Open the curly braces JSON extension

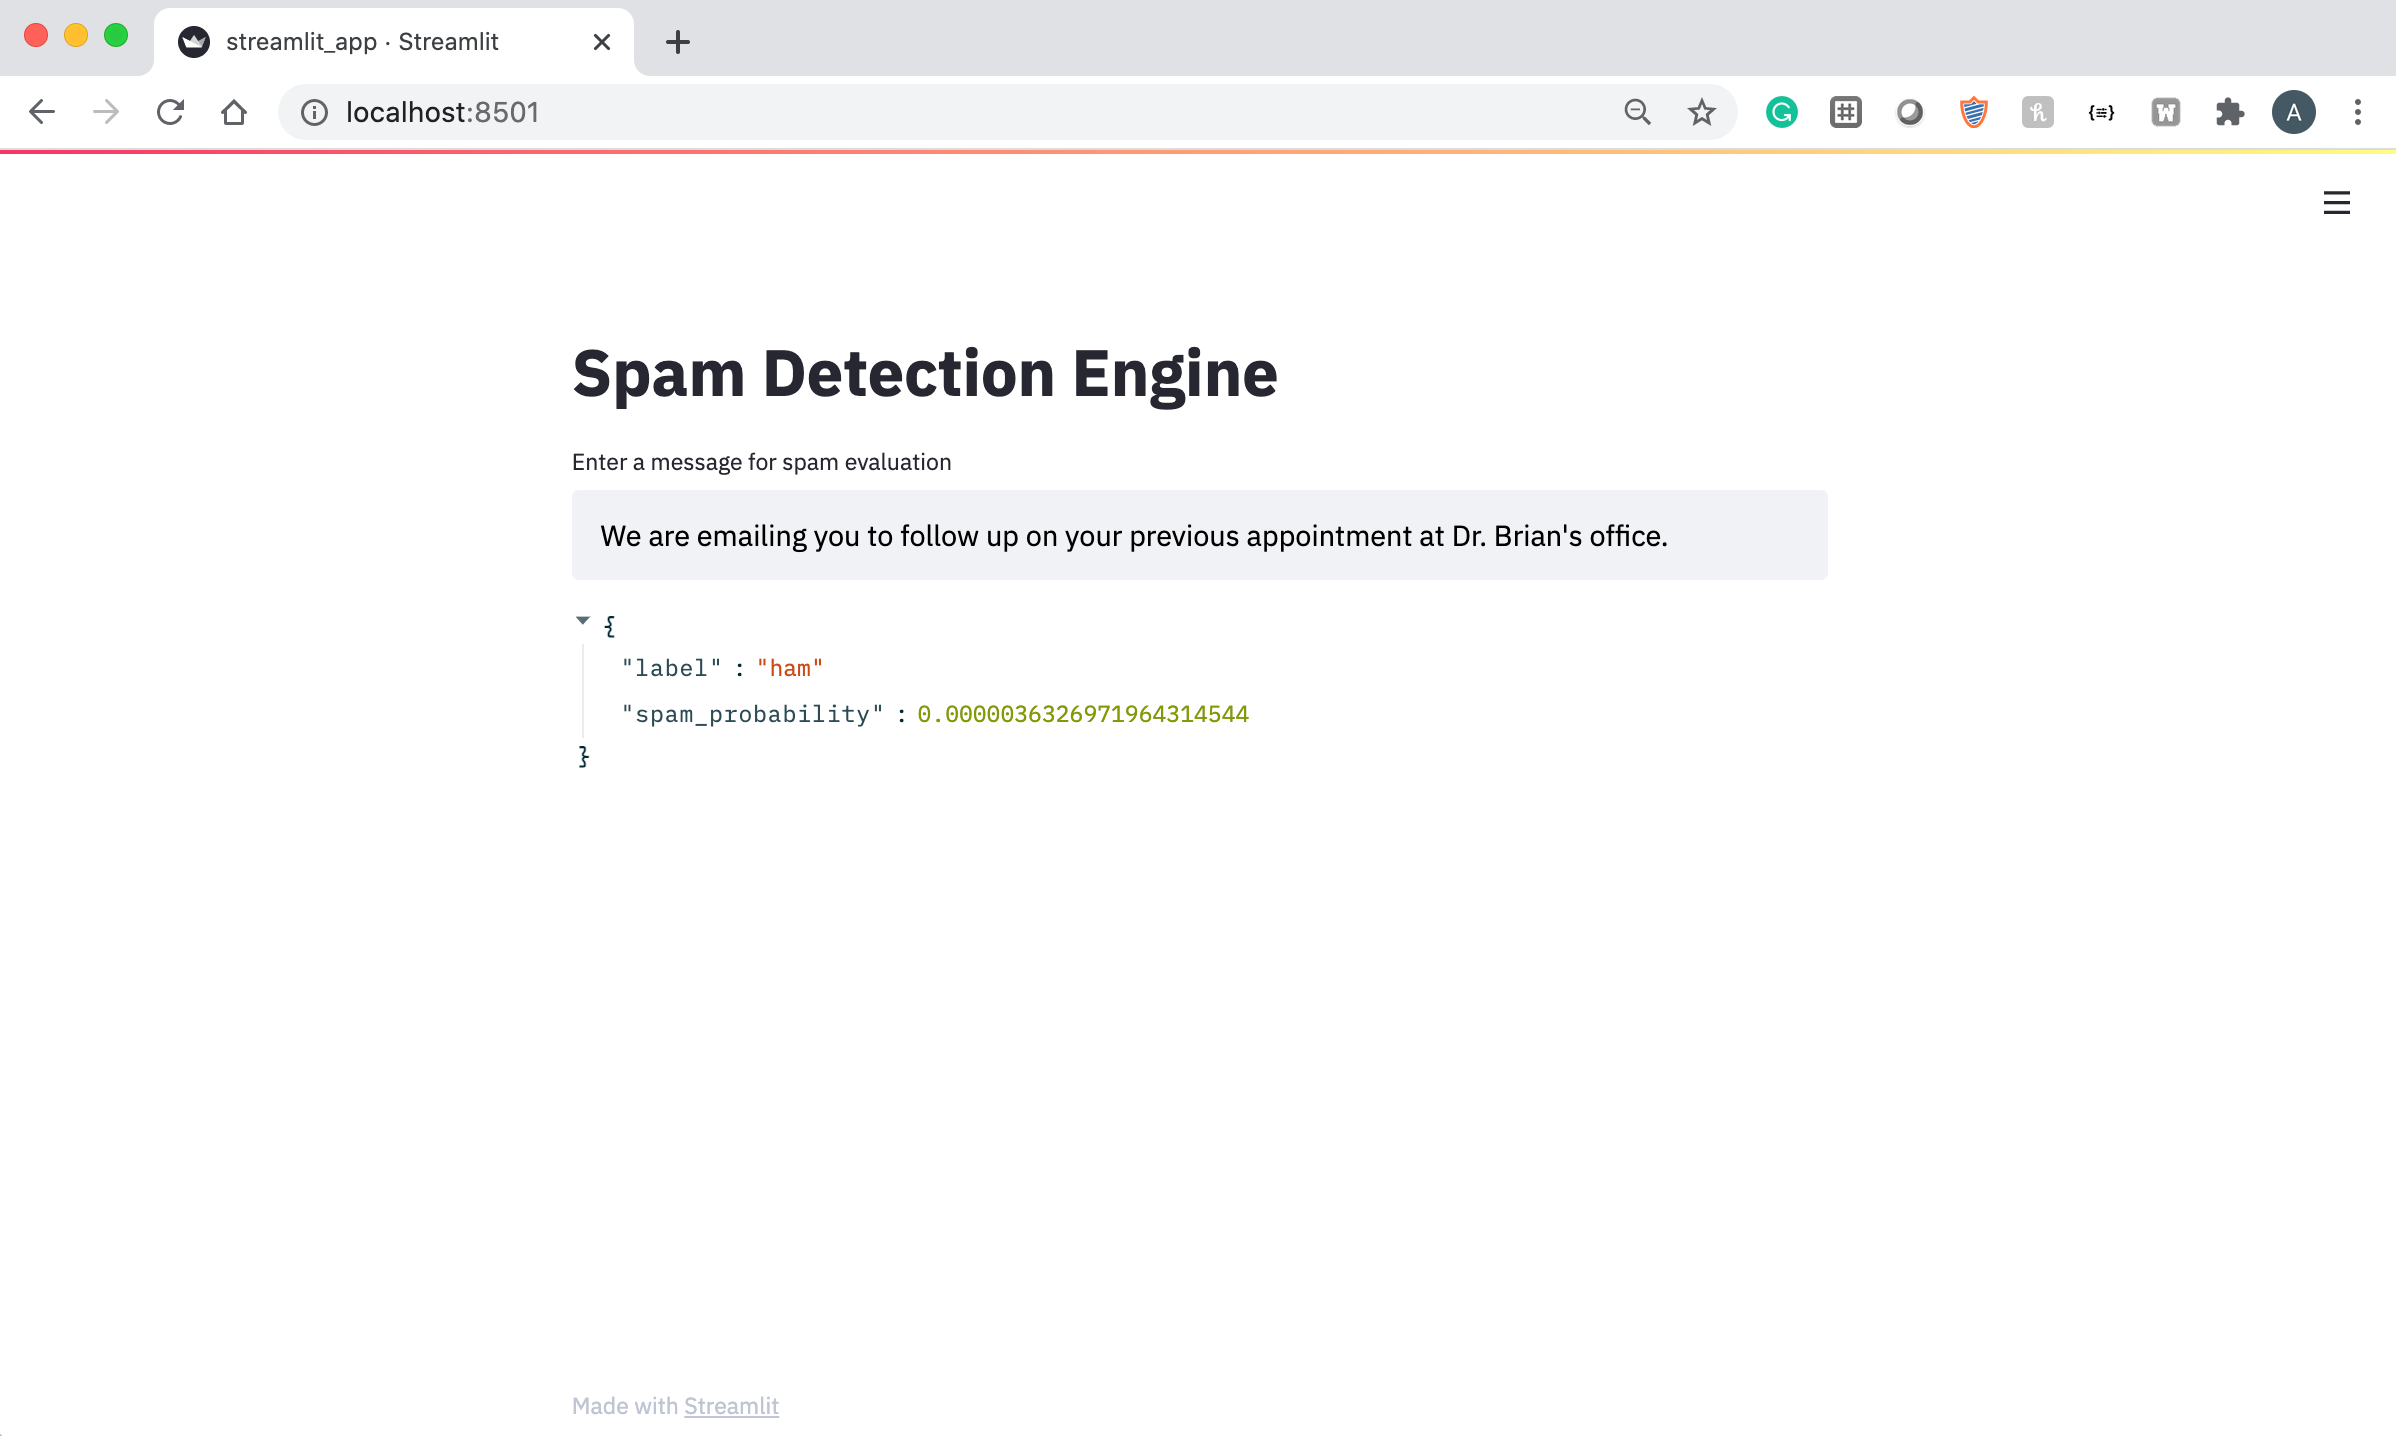pyautogui.click(x=2101, y=112)
